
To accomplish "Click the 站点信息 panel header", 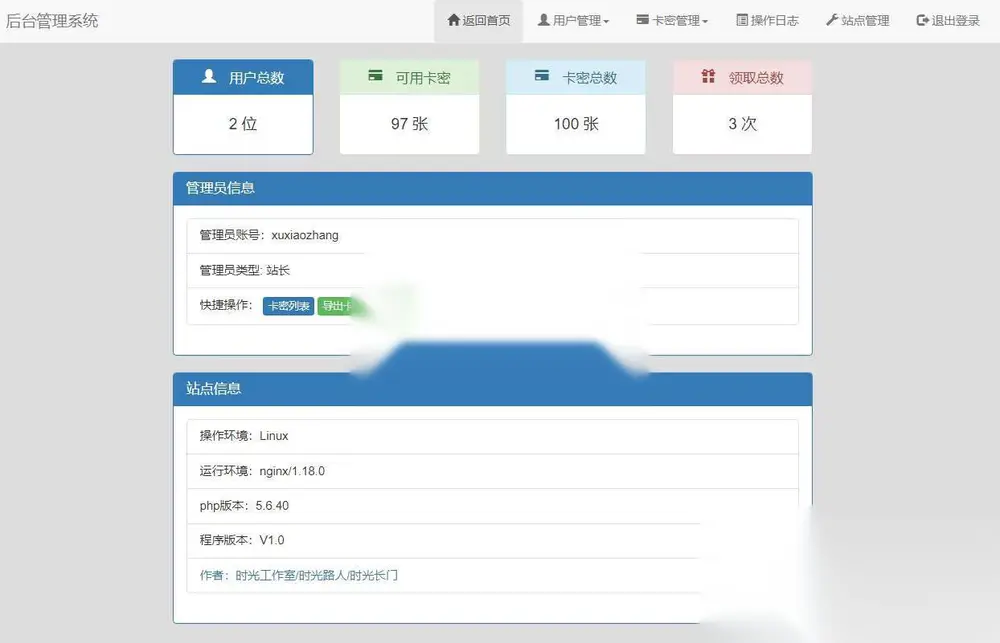I will tap(492, 388).
